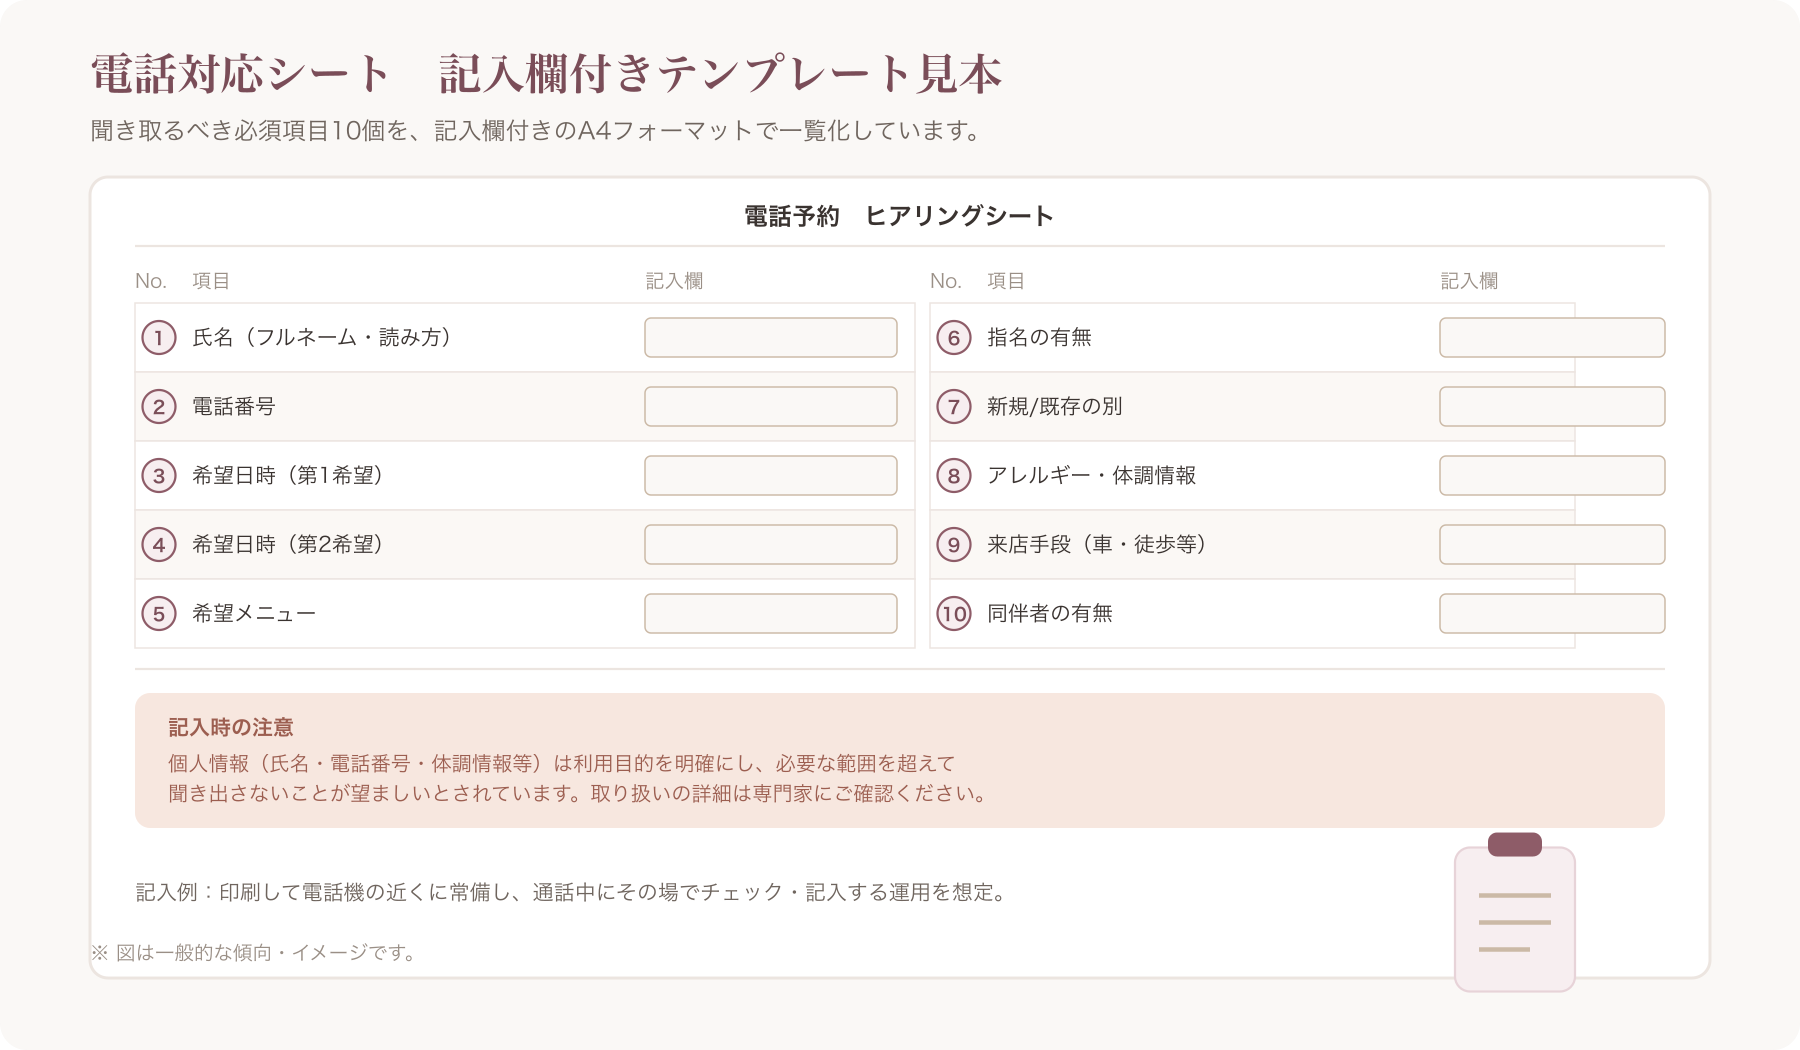Image resolution: width=1800 pixels, height=1050 pixels.
Task: Click the circled number 6 badge
Action: coord(954,338)
